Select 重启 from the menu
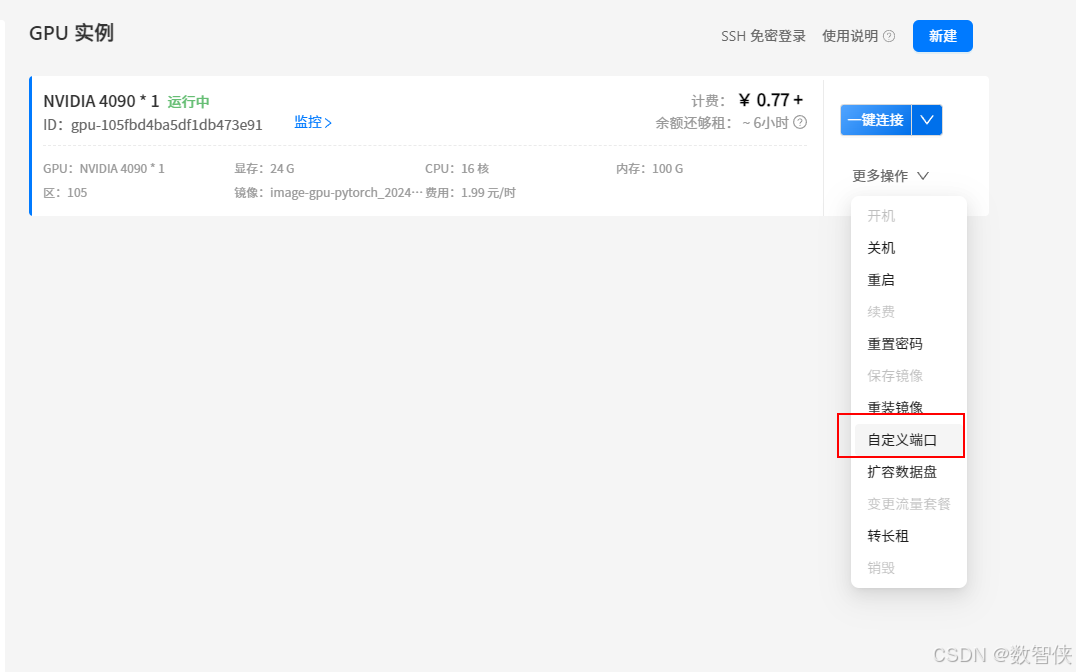 coord(881,280)
